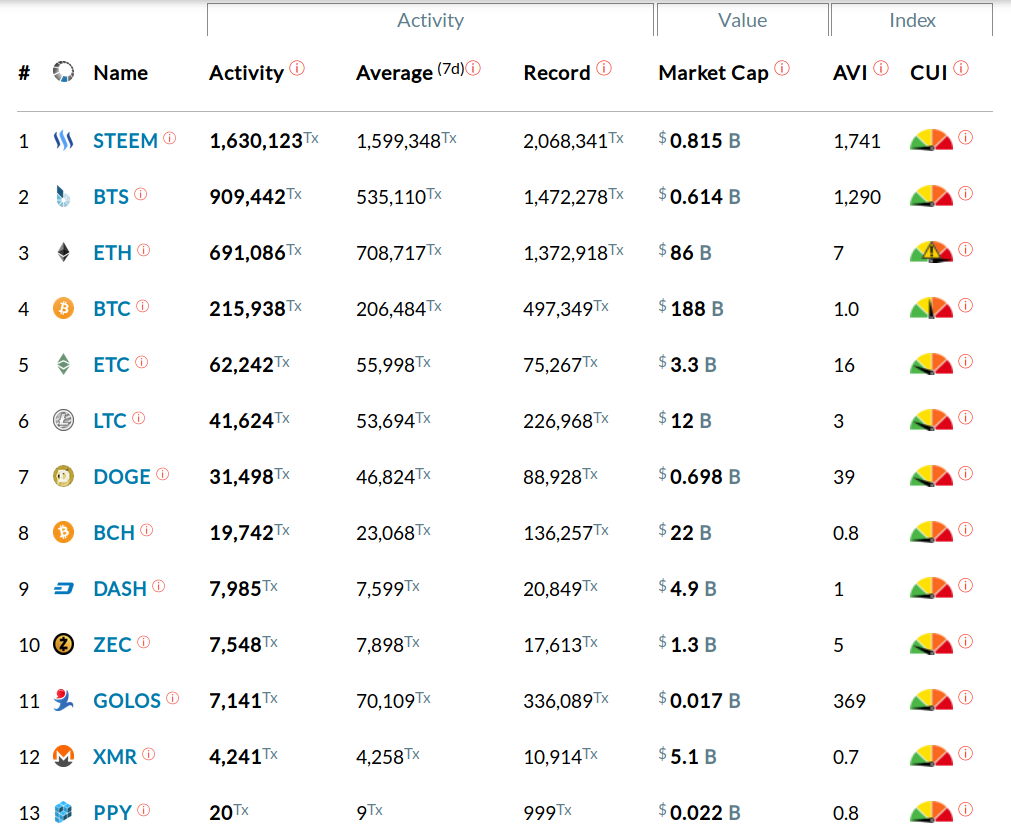This screenshot has width=1011, height=835.
Task: Click the Zcash logo icon
Action: click(63, 645)
